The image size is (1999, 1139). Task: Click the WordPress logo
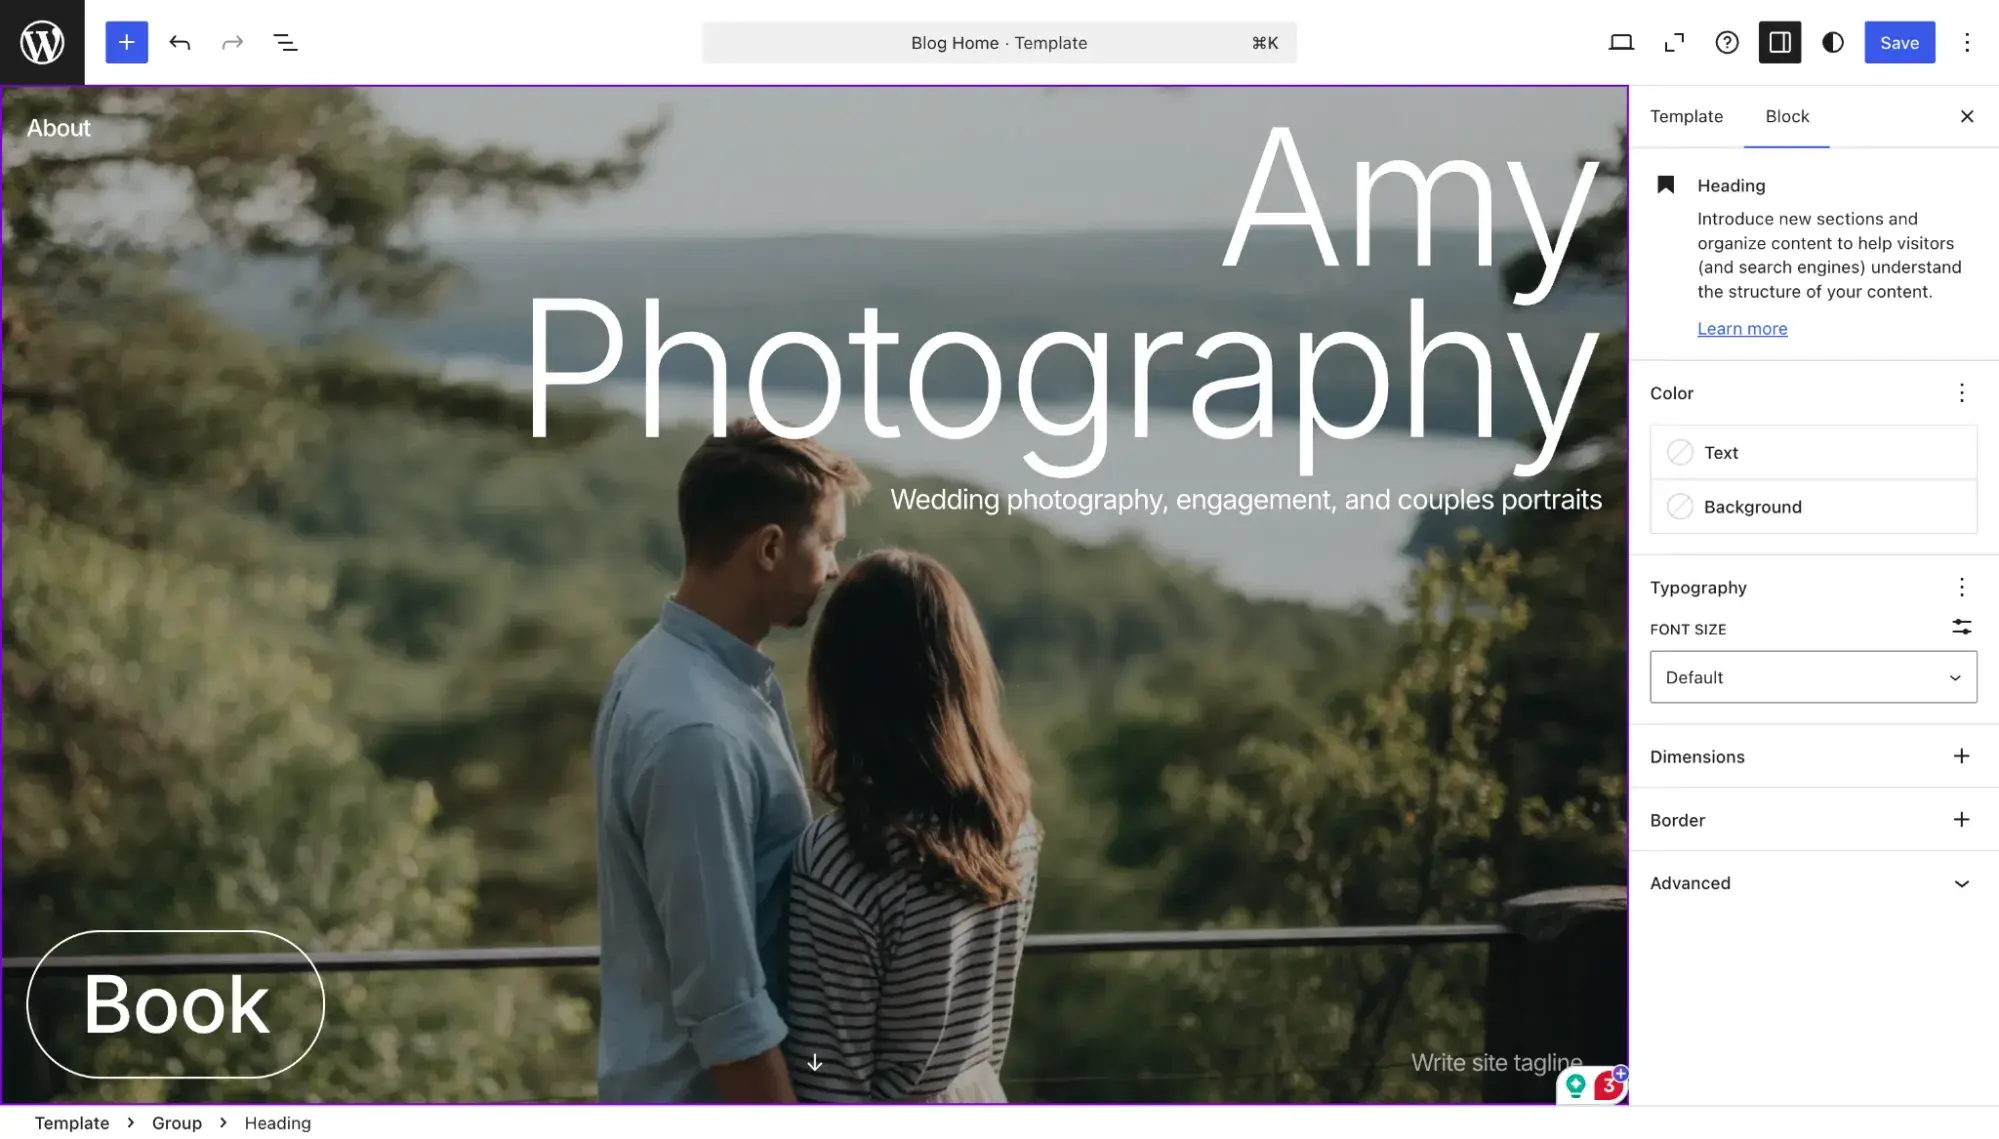coord(42,42)
